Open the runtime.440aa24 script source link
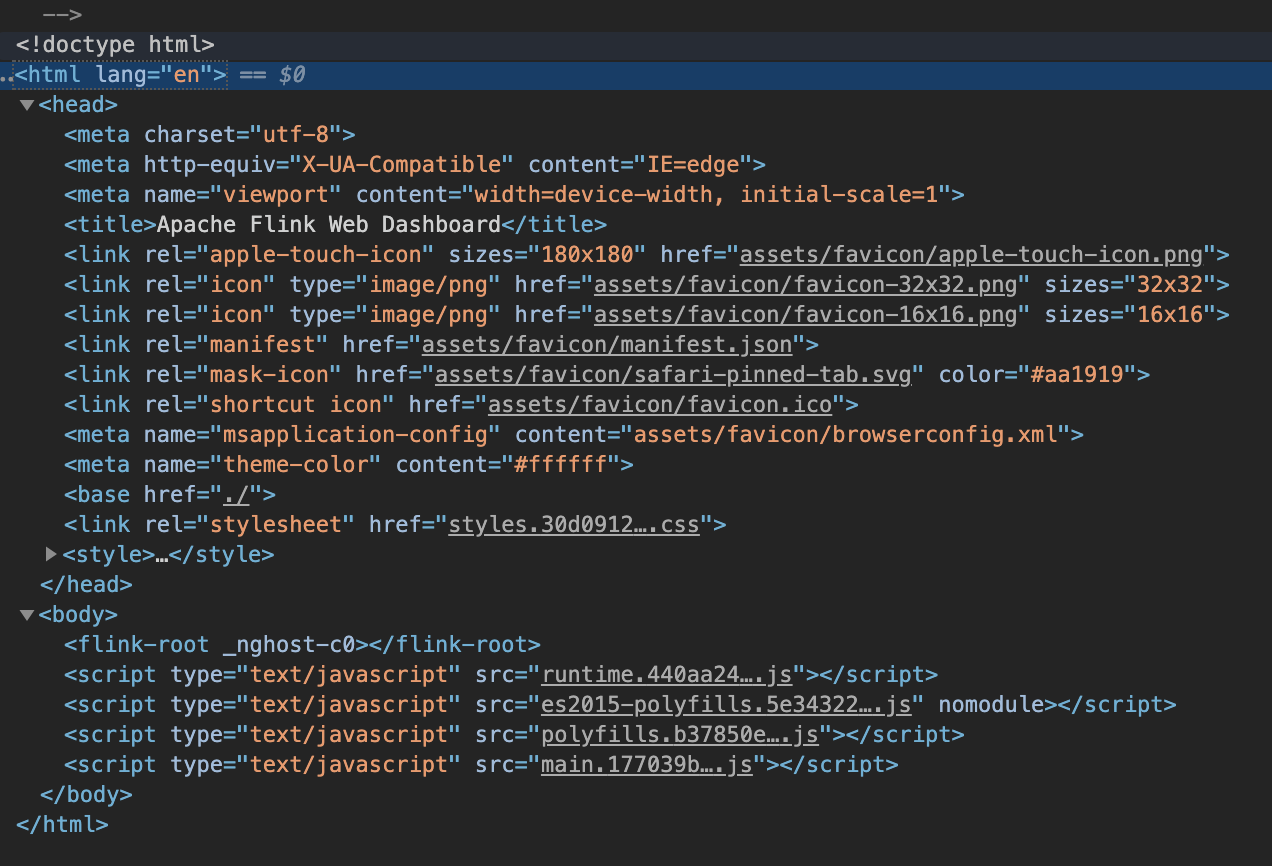1272x866 pixels. click(x=659, y=674)
